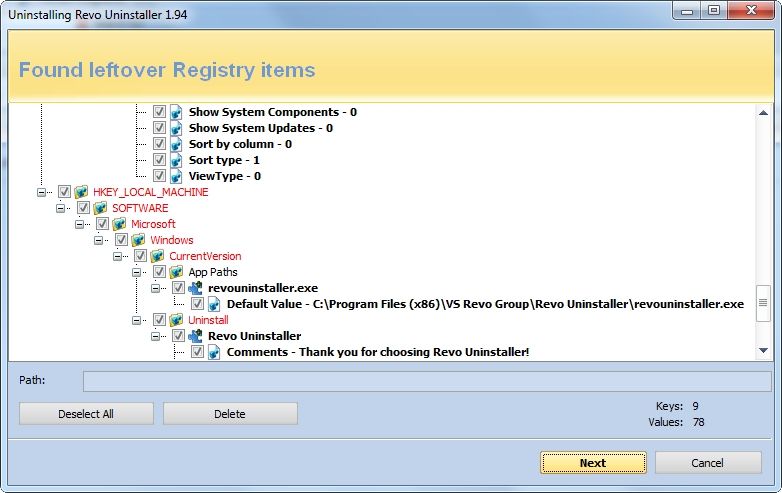Screen dimensions: 782x493
Task: Minimize the Uninstalling Revo Uninstaller window
Action: (687, 10)
